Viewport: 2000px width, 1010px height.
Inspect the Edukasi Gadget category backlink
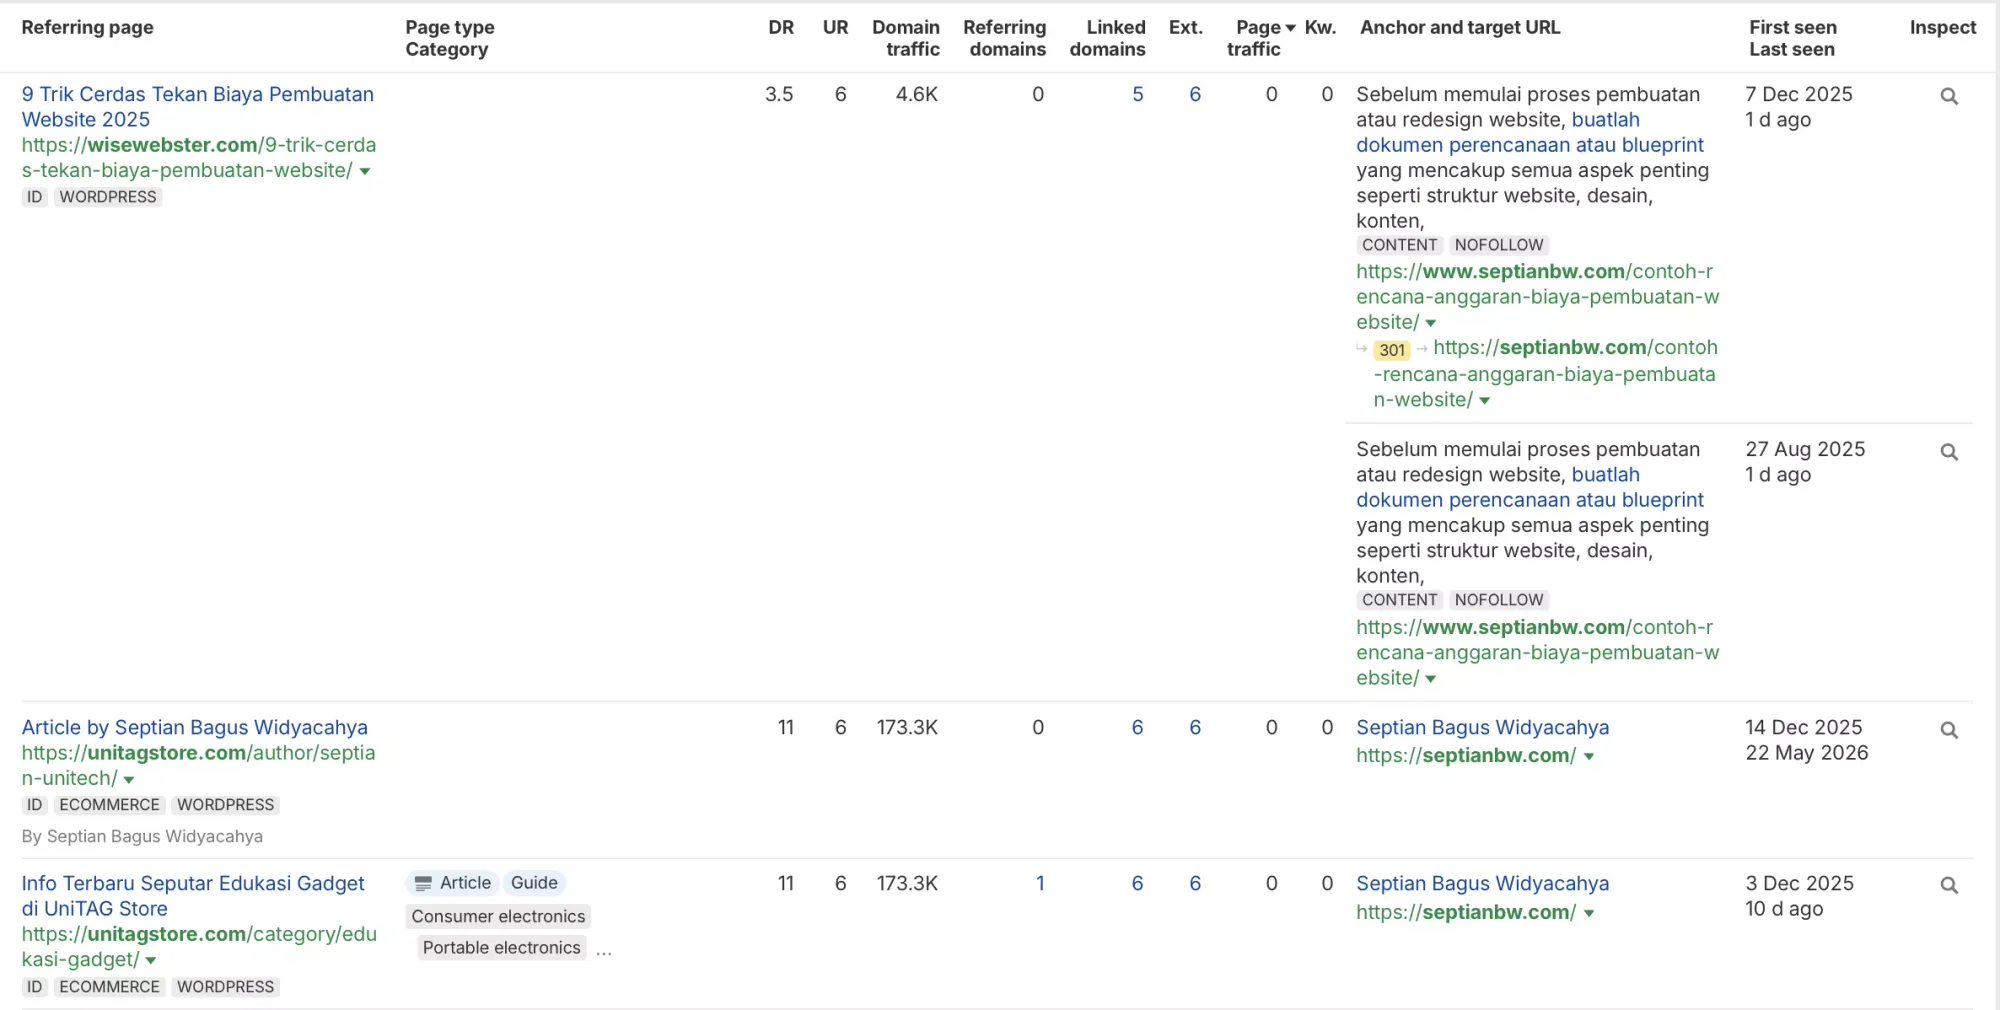1948,886
